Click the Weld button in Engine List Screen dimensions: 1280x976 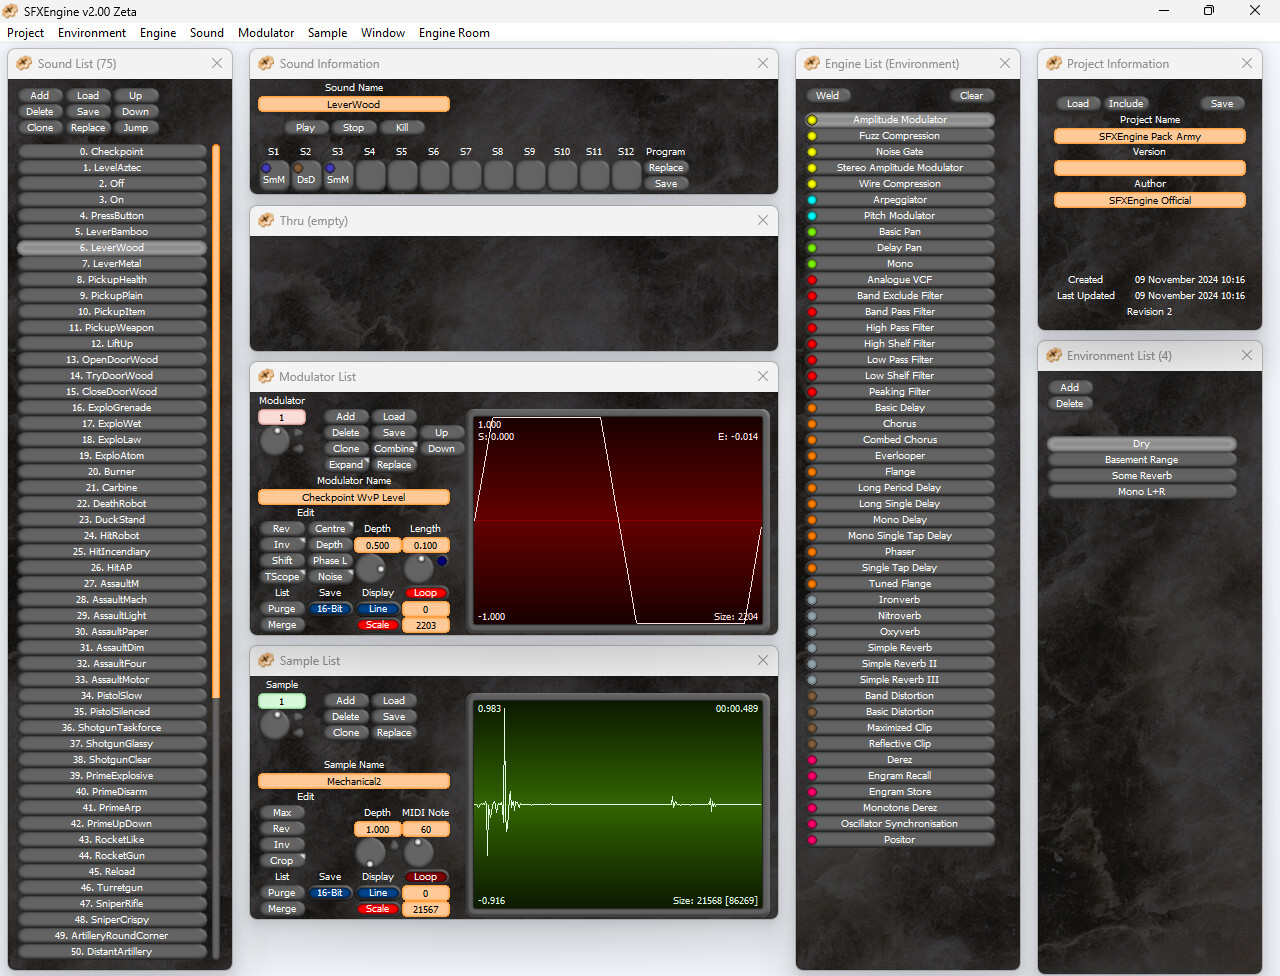pyautogui.click(x=828, y=96)
